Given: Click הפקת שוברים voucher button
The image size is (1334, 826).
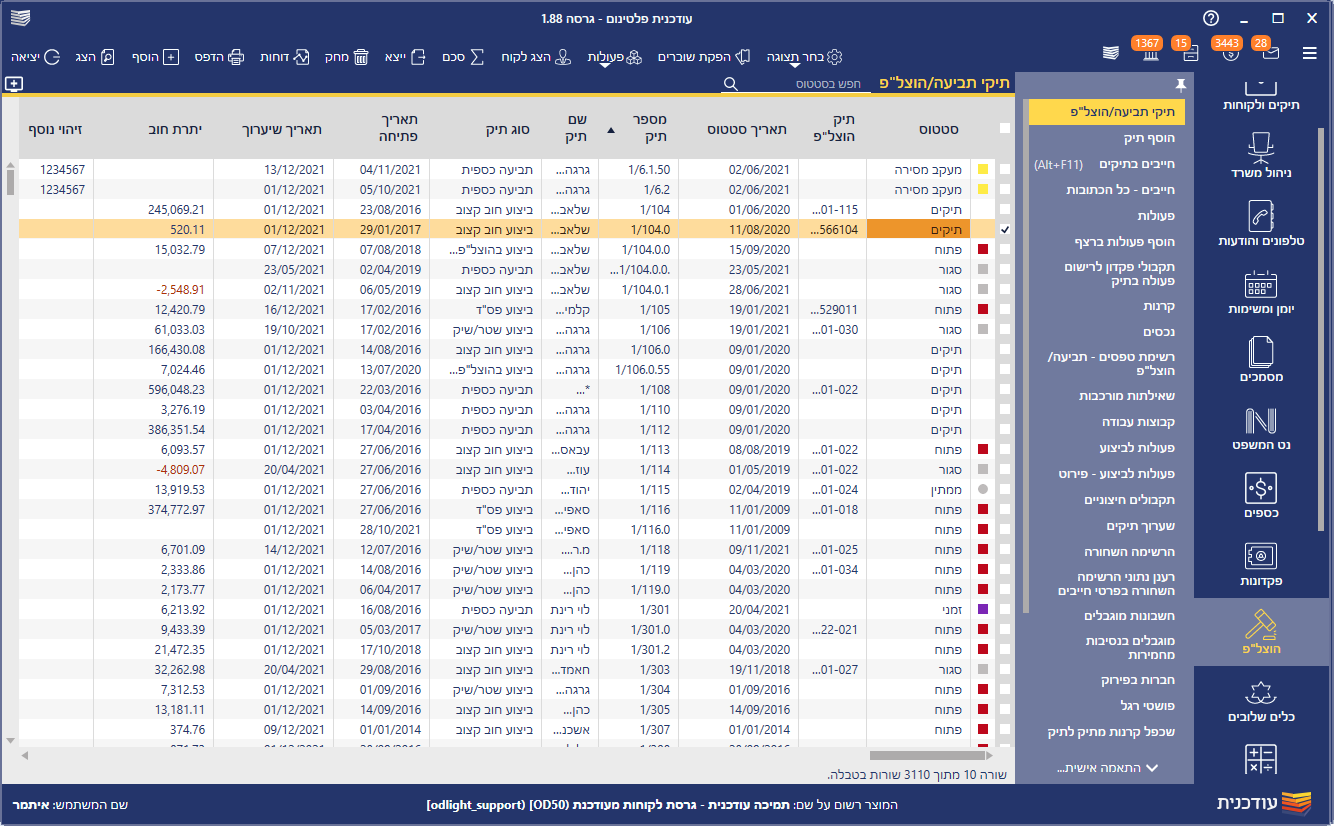Looking at the screenshot, I should pyautogui.click(x=704, y=57).
